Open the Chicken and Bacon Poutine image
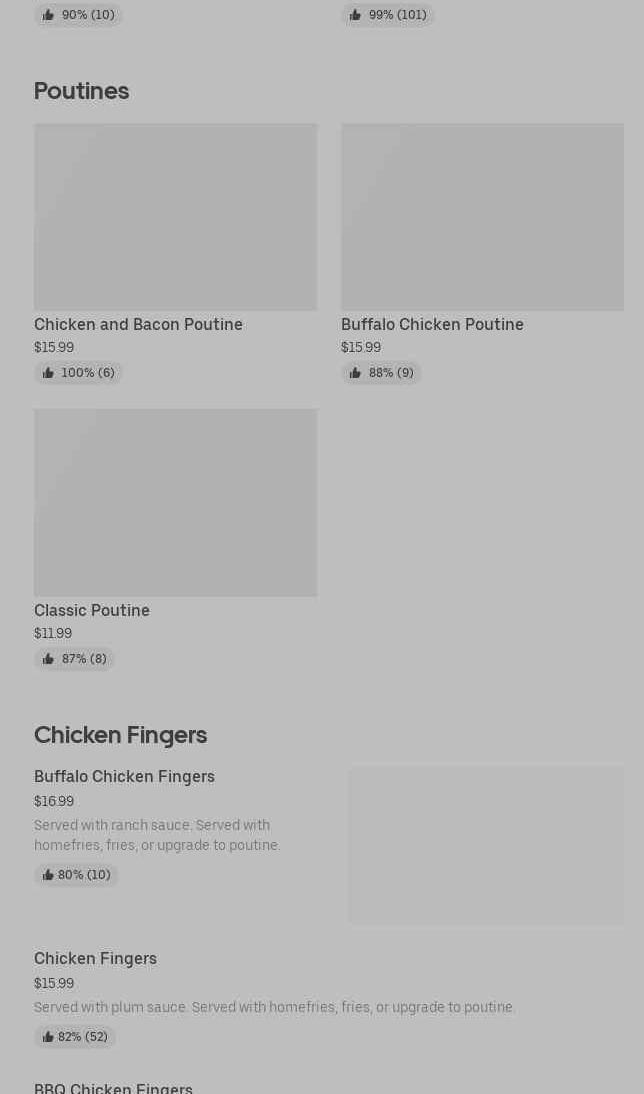The height and width of the screenshot is (1094, 644). [x=175, y=217]
